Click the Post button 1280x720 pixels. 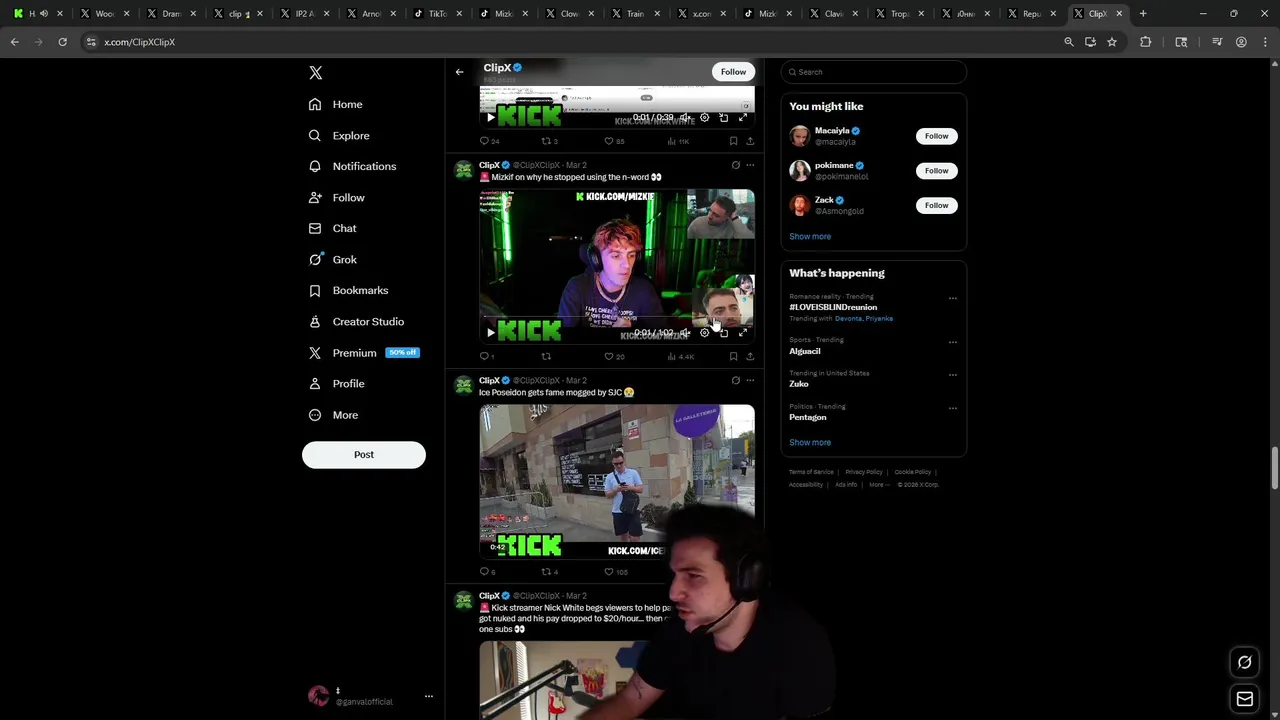364,455
